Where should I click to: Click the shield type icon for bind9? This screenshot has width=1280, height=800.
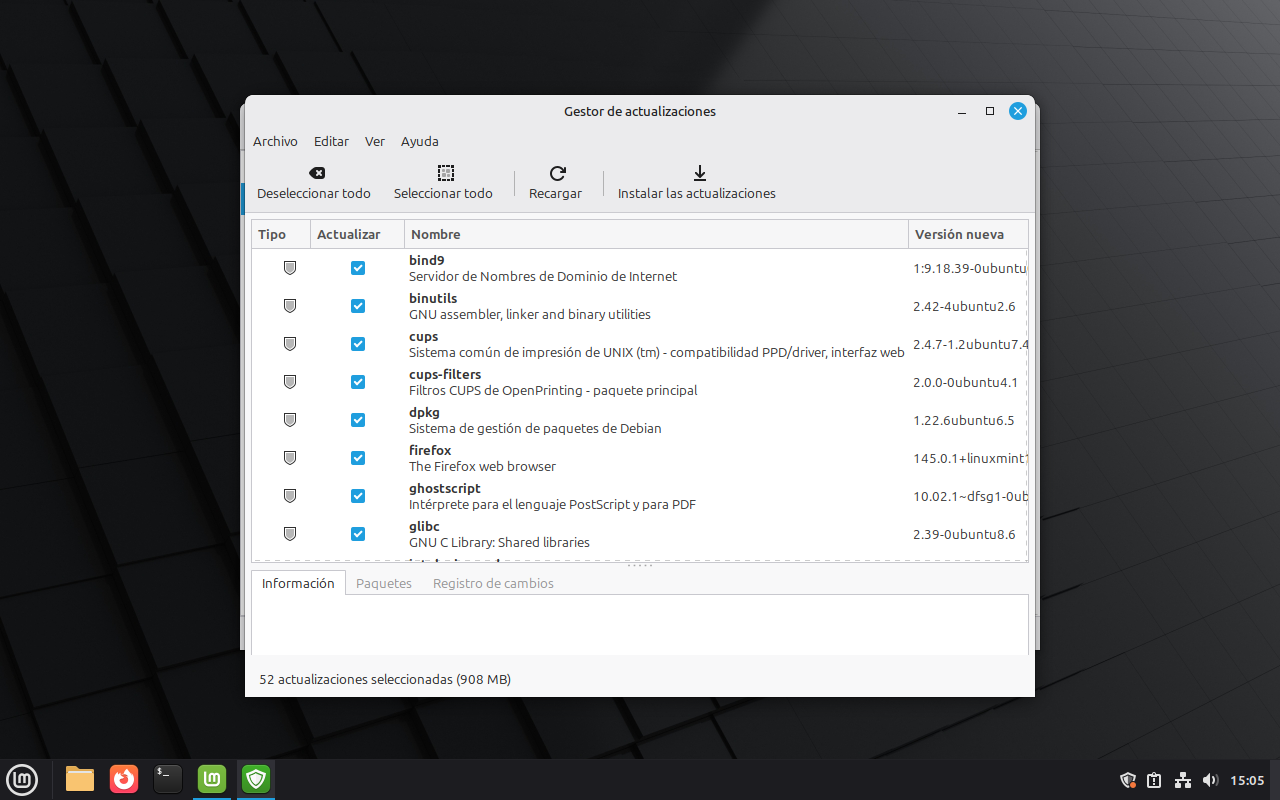[290, 268]
